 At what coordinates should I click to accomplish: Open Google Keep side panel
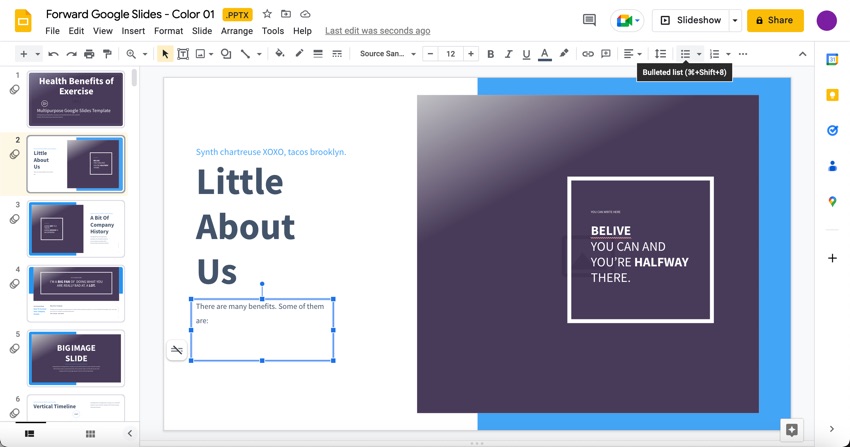[832, 95]
